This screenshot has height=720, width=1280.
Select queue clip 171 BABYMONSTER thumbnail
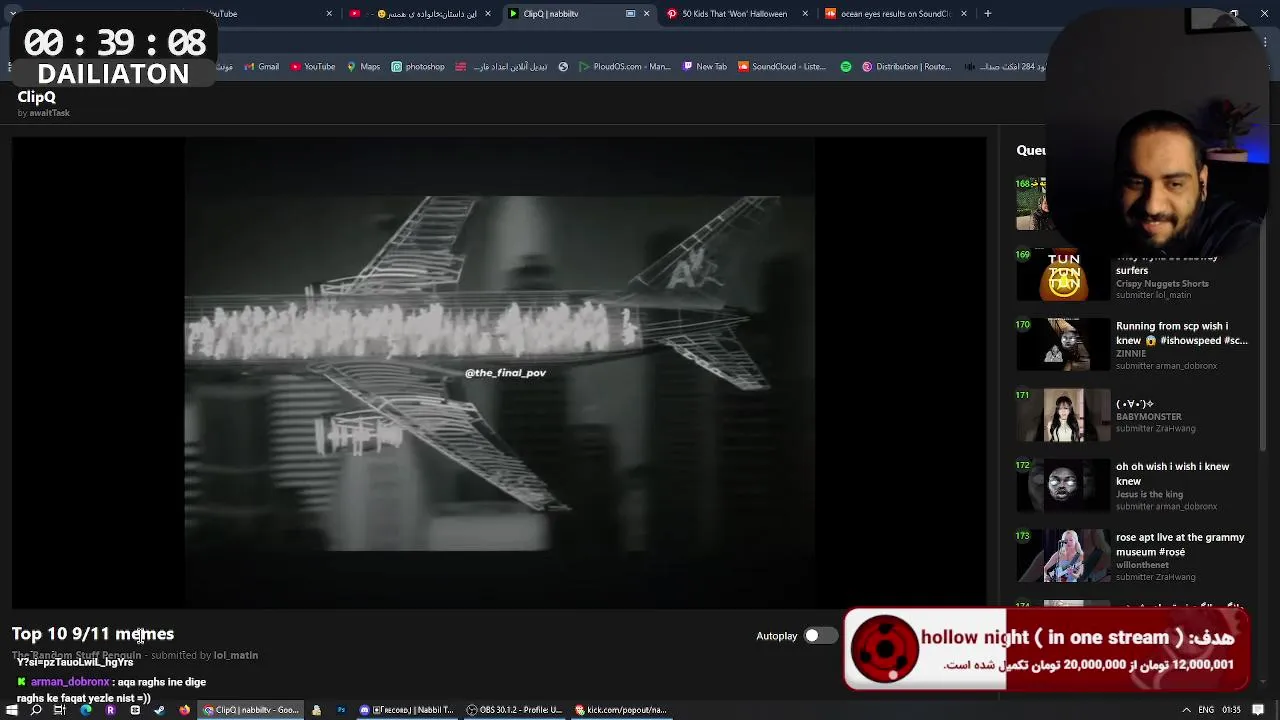pos(1063,415)
